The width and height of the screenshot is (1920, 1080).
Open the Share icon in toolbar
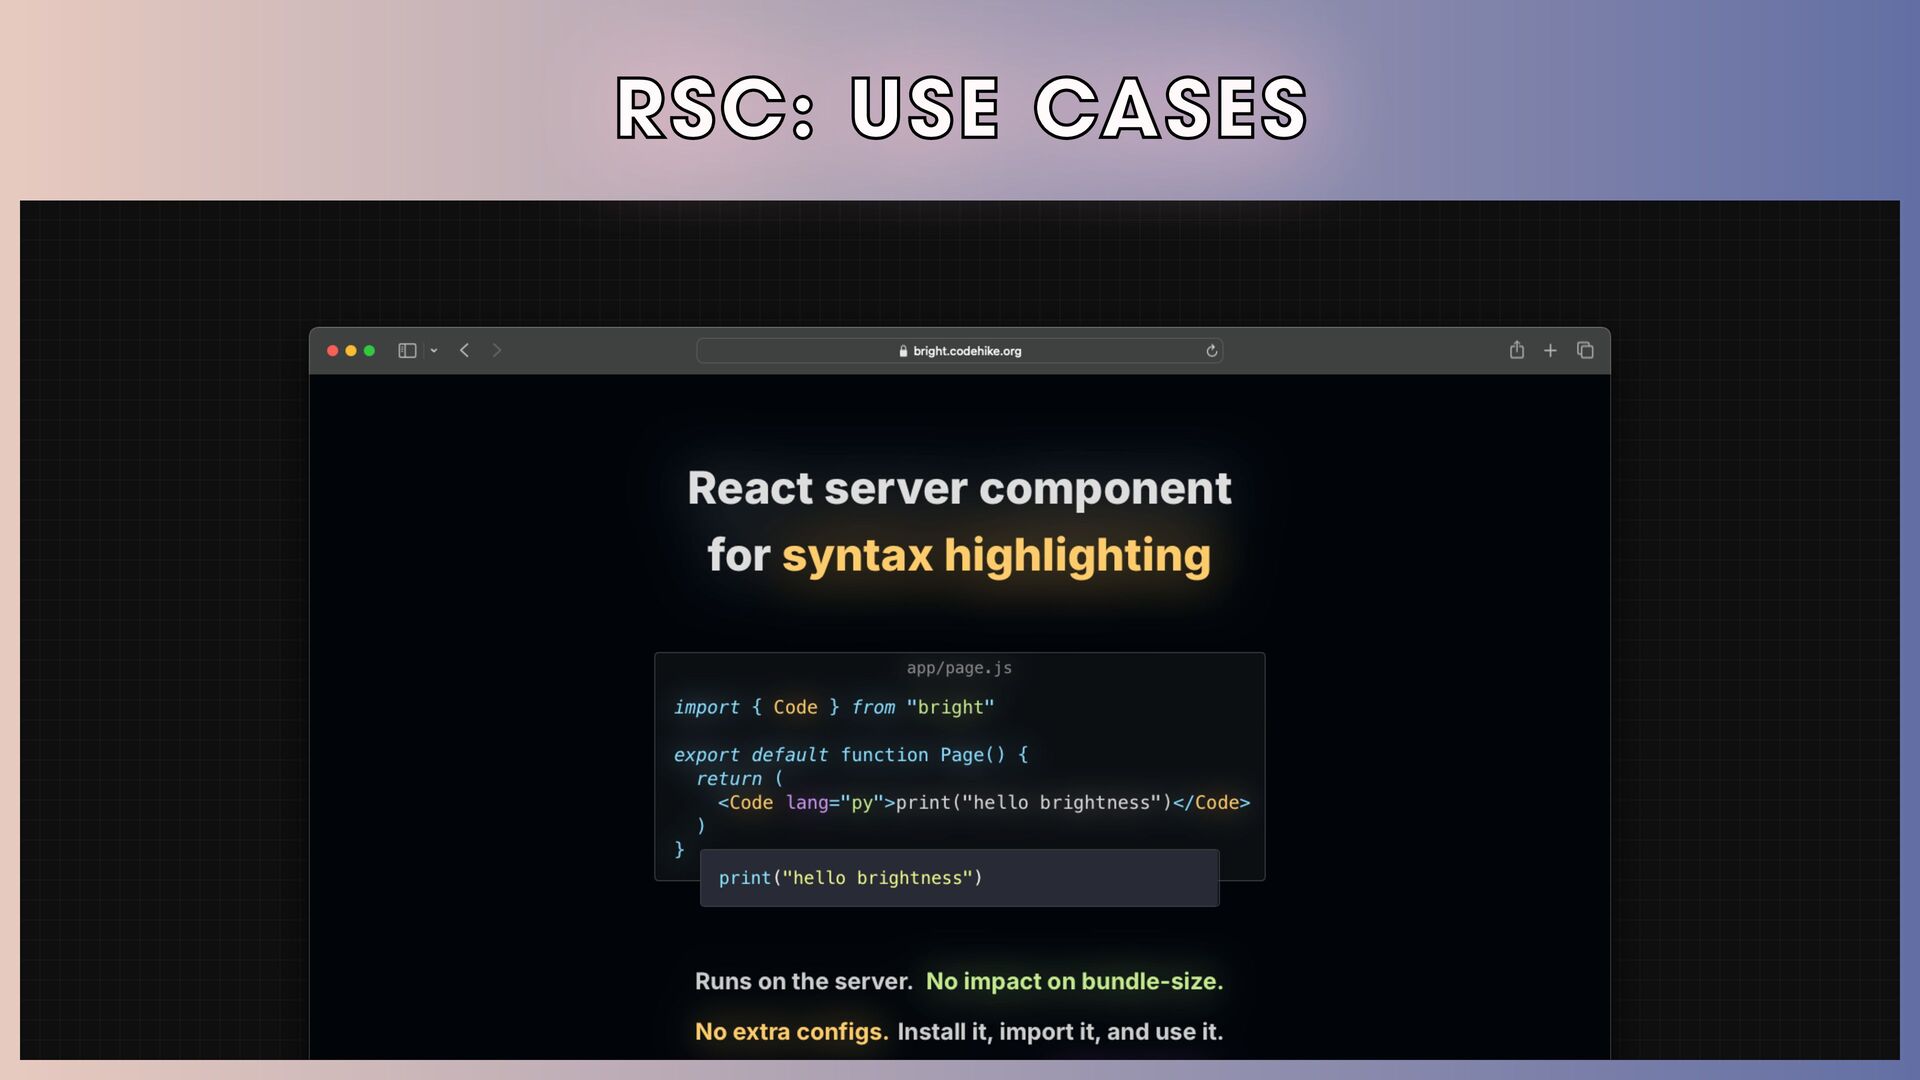(1517, 350)
